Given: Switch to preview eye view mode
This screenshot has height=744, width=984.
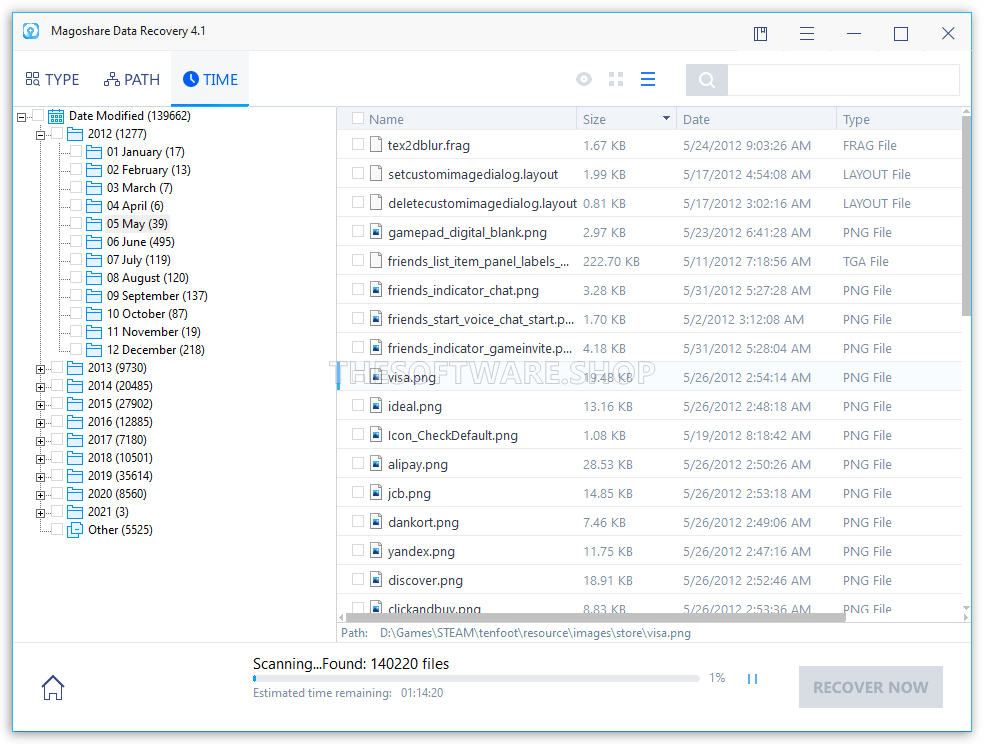Looking at the screenshot, I should point(584,79).
